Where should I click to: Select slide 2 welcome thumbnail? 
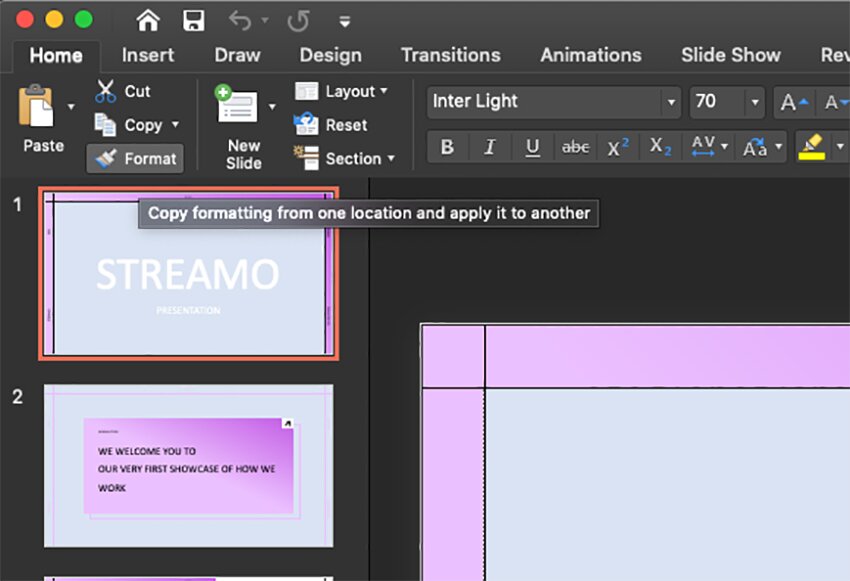tap(188, 466)
